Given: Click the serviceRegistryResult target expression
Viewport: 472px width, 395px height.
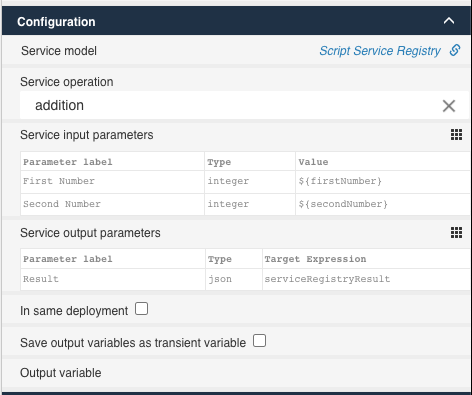Looking at the screenshot, I should 366,279.
